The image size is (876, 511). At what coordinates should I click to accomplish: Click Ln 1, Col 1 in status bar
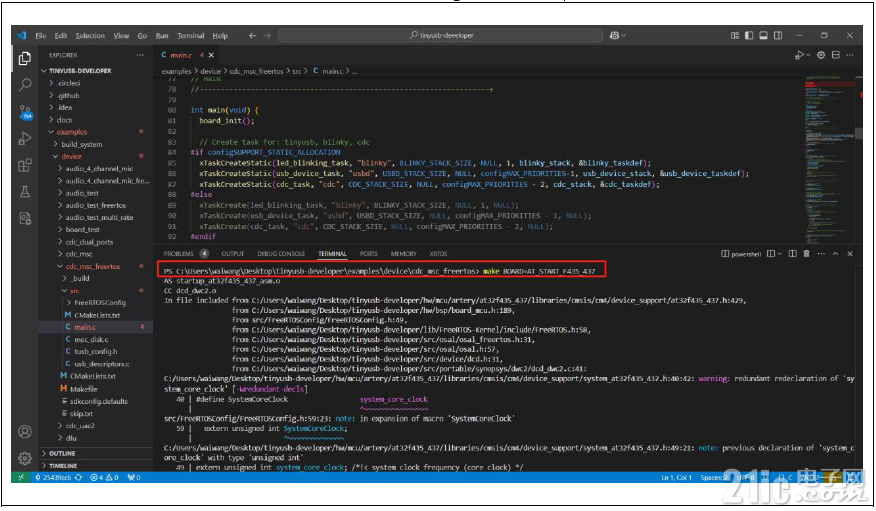[677, 477]
